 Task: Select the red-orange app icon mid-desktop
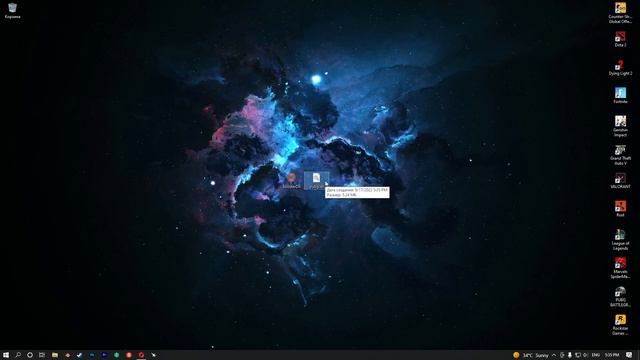coord(291,180)
